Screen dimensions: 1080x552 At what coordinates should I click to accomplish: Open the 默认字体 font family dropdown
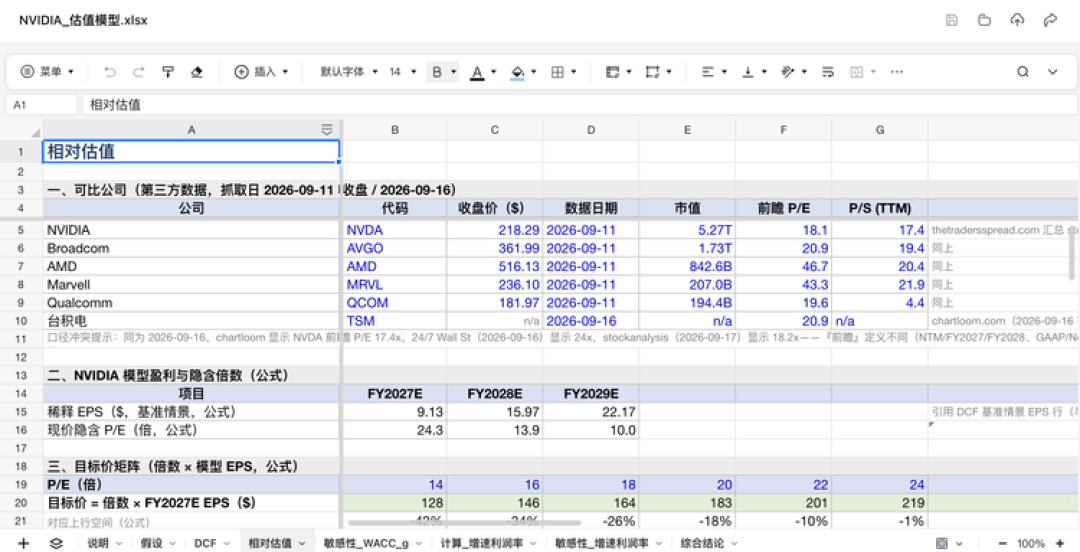[x=349, y=72]
